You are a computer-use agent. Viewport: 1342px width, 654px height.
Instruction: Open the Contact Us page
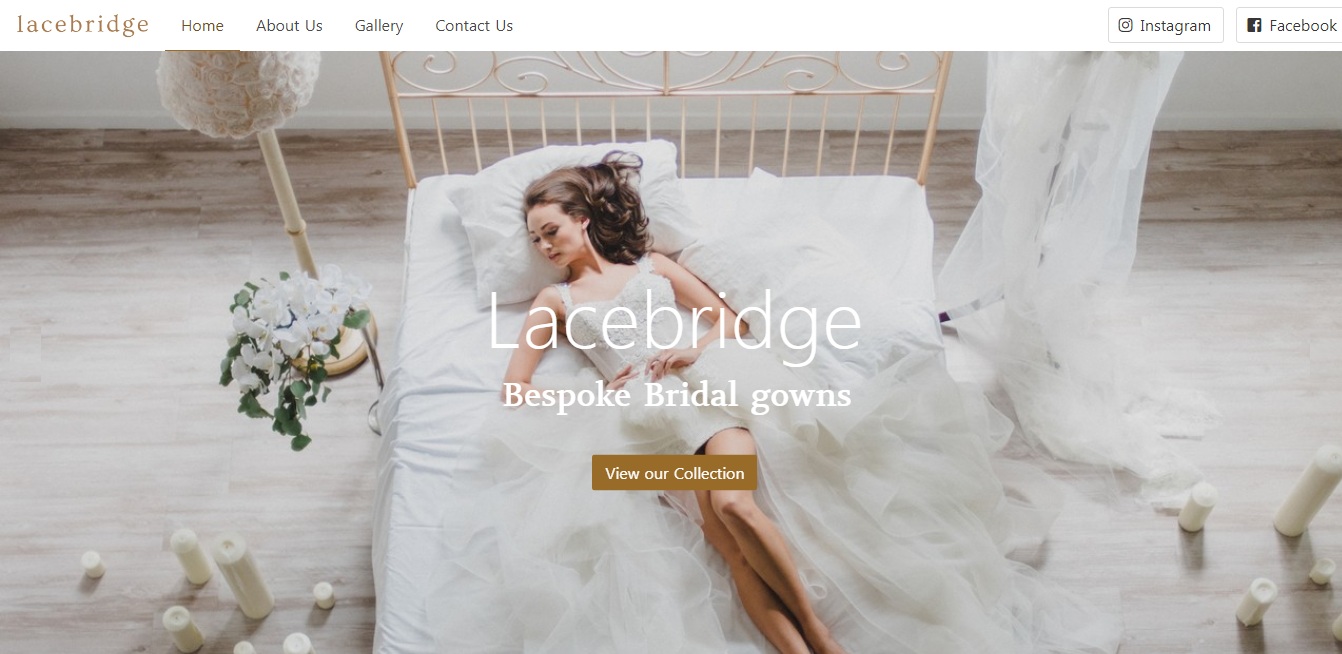[474, 26]
